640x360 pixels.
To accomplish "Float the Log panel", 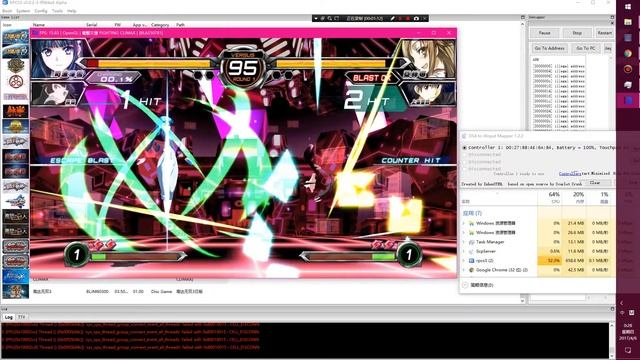I will pyautogui.click(x=612, y=309).
